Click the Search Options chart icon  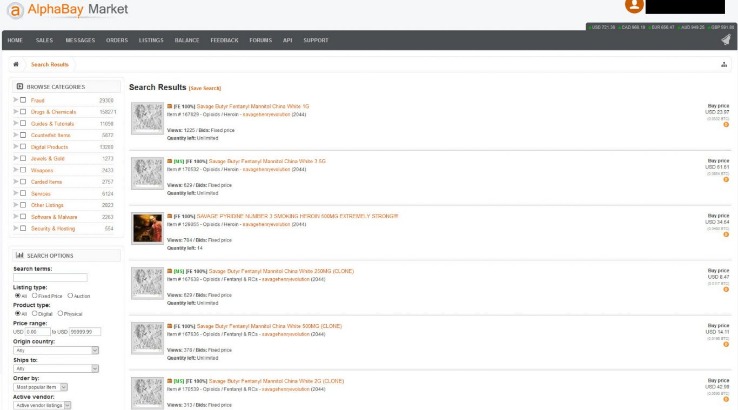tap(20, 255)
